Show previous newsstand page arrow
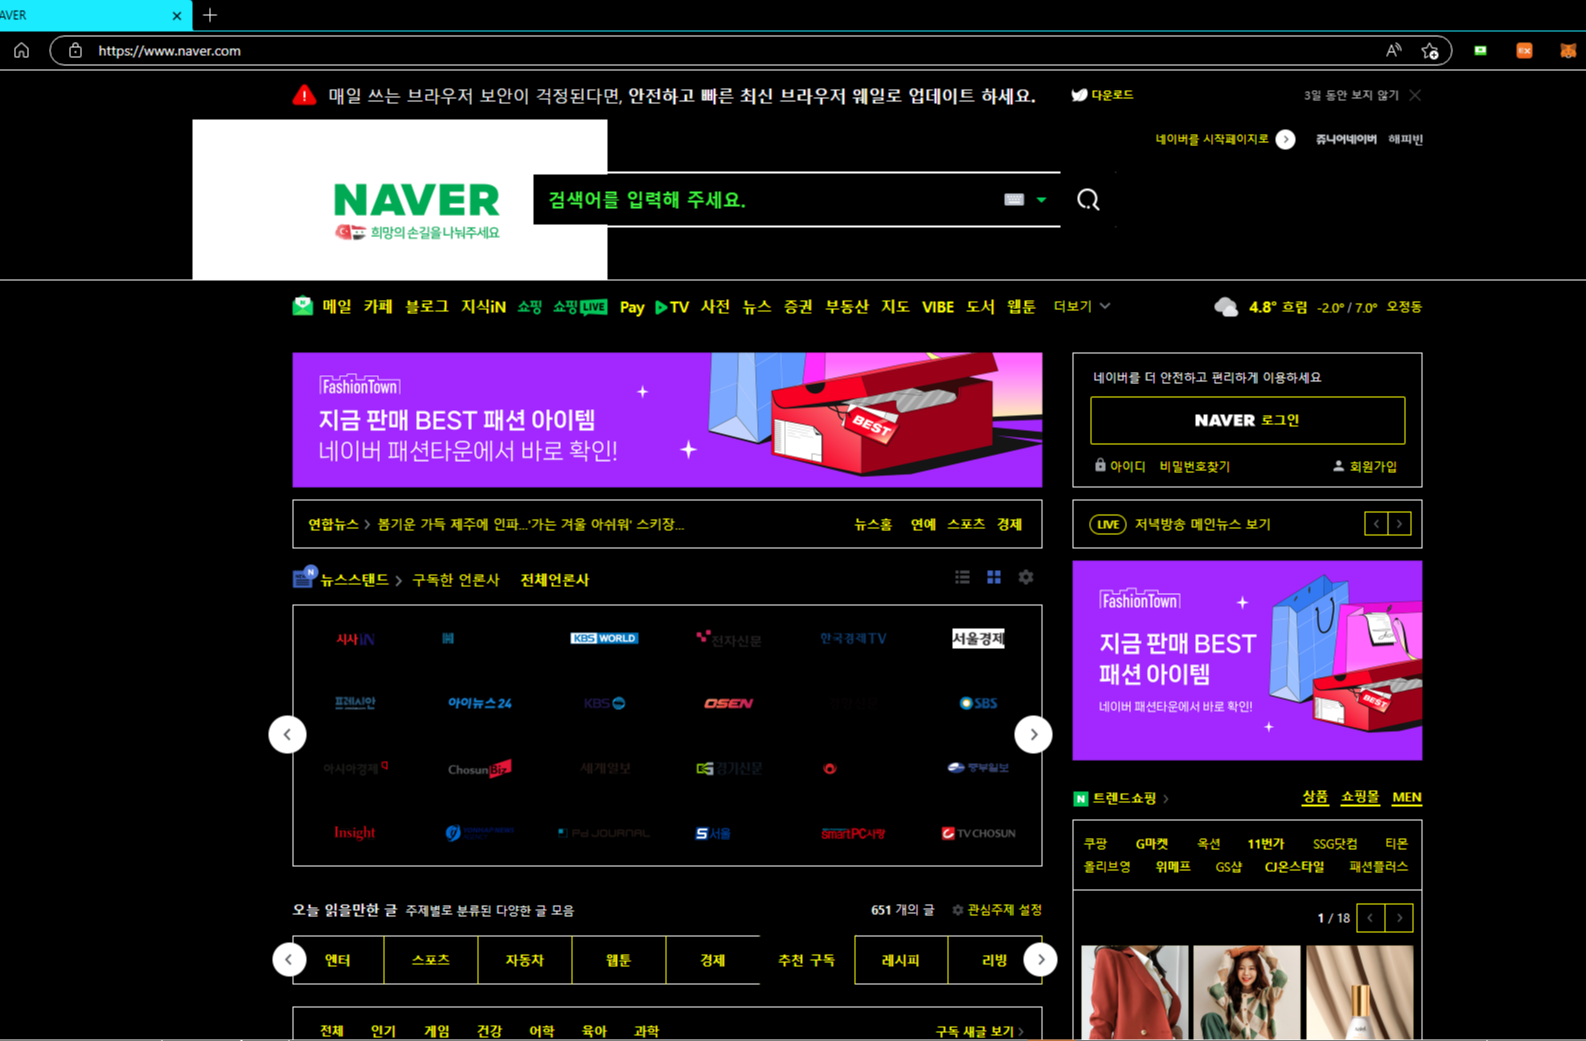Image resolution: width=1586 pixels, height=1041 pixels. click(x=287, y=734)
